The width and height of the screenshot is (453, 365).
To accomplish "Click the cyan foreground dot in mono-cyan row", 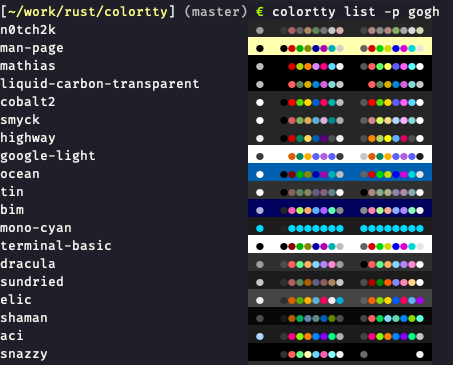I will coord(260,228).
